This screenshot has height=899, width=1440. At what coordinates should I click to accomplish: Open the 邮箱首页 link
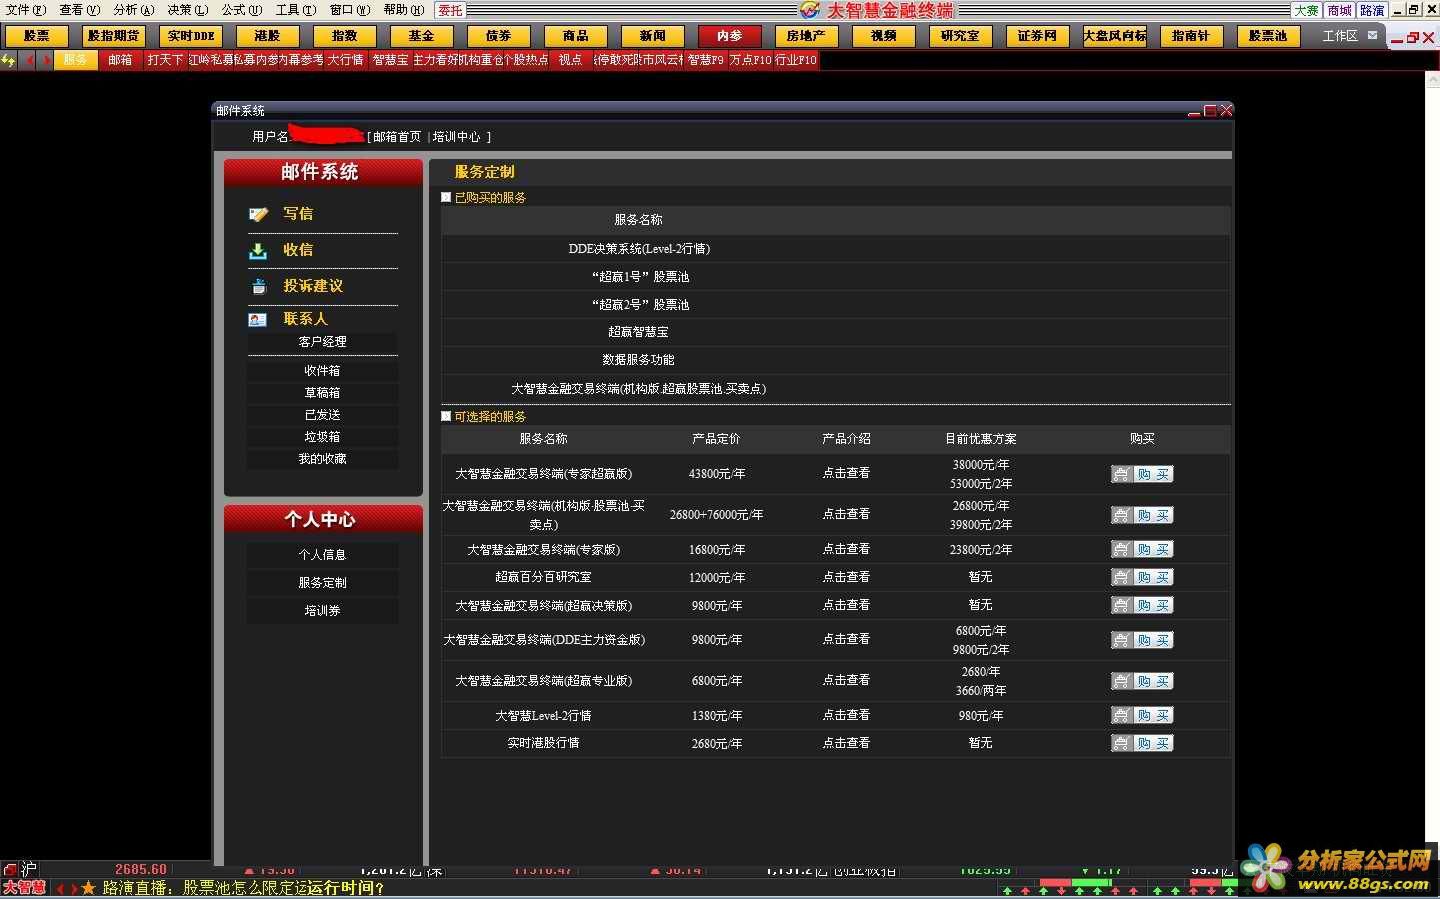[397, 137]
